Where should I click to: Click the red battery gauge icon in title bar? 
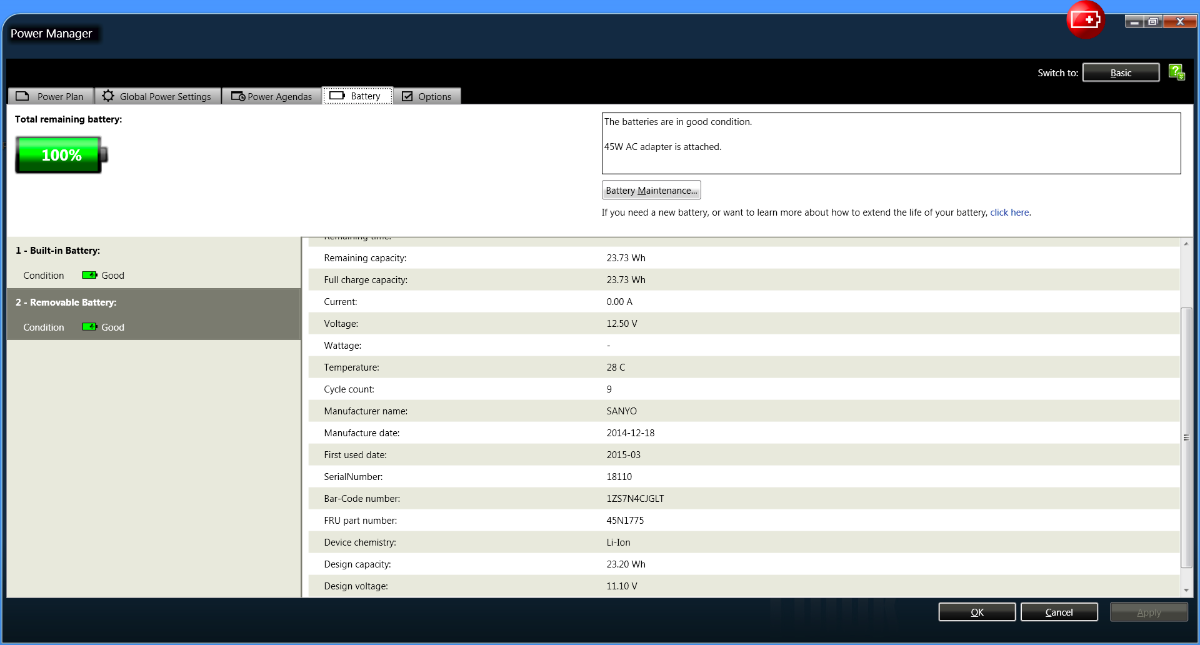[1085, 21]
